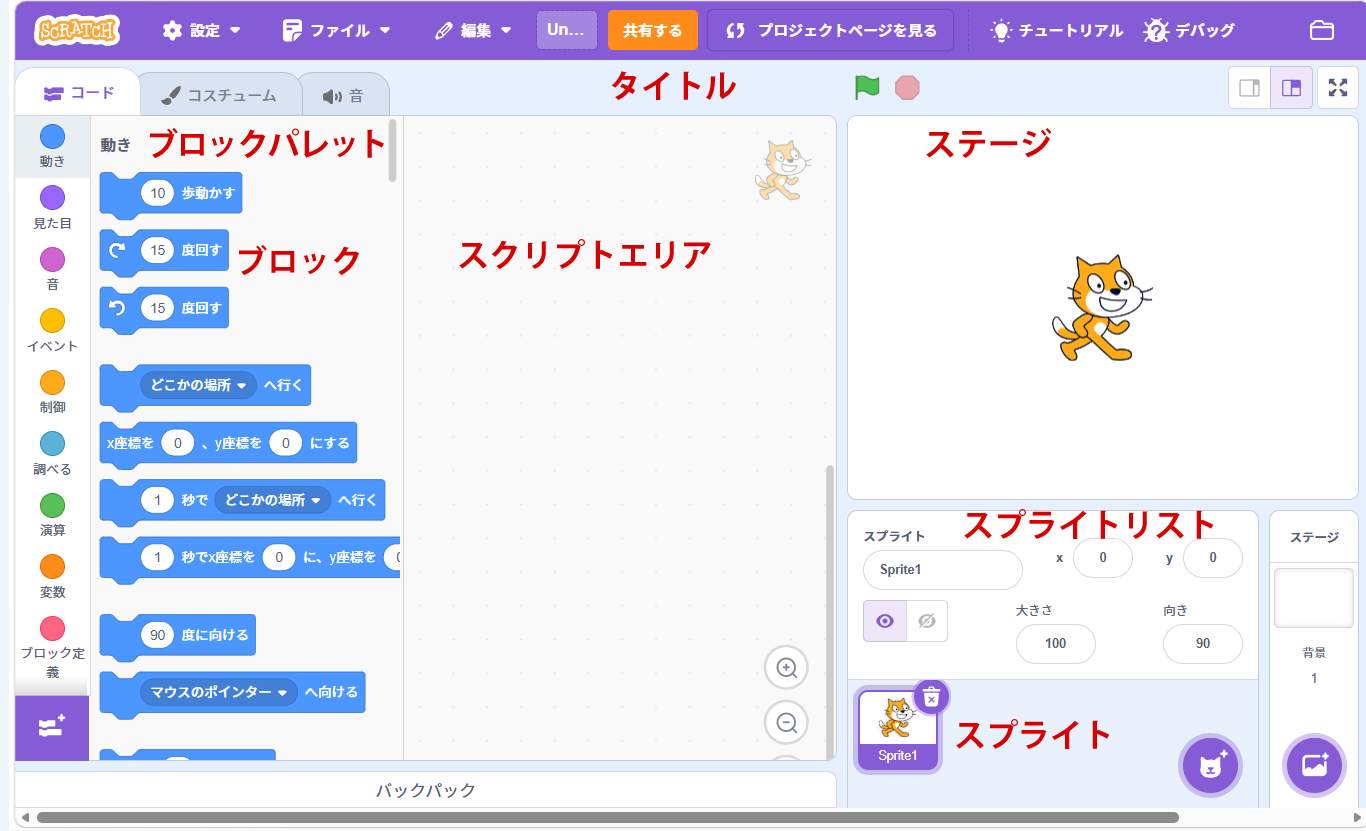Open the マウスのポインター dropdown in the block
The image size is (1366, 831).
tap(283, 692)
